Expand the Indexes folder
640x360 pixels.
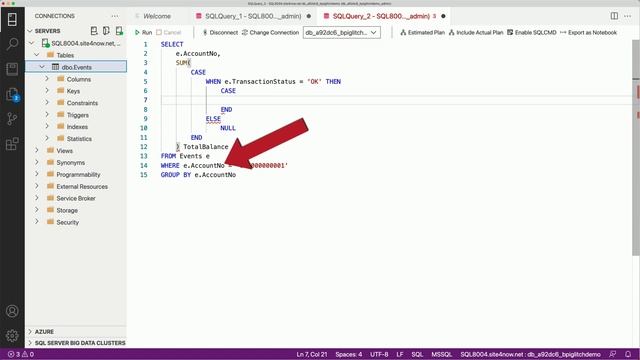pos(47,127)
